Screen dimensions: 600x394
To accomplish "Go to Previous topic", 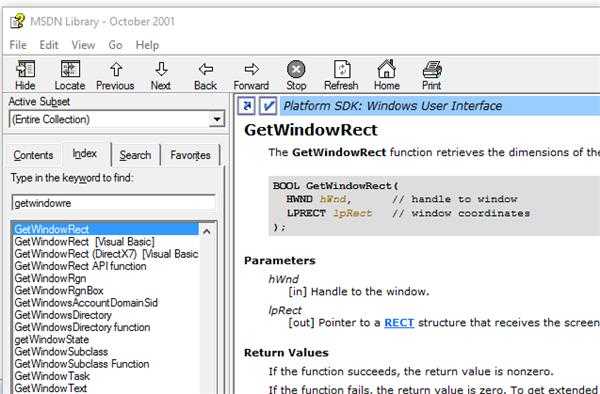I will (x=115, y=75).
